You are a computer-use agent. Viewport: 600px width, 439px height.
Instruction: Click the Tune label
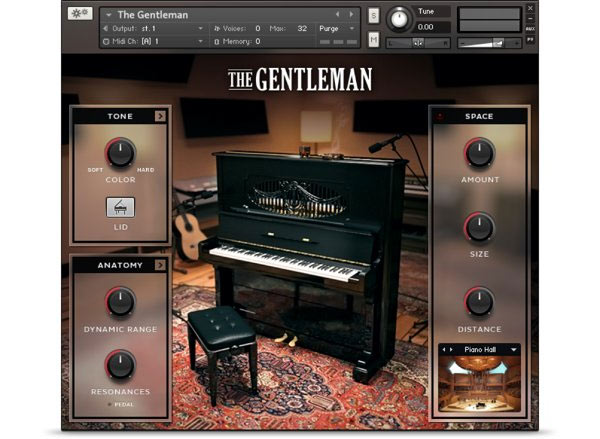[x=426, y=11]
